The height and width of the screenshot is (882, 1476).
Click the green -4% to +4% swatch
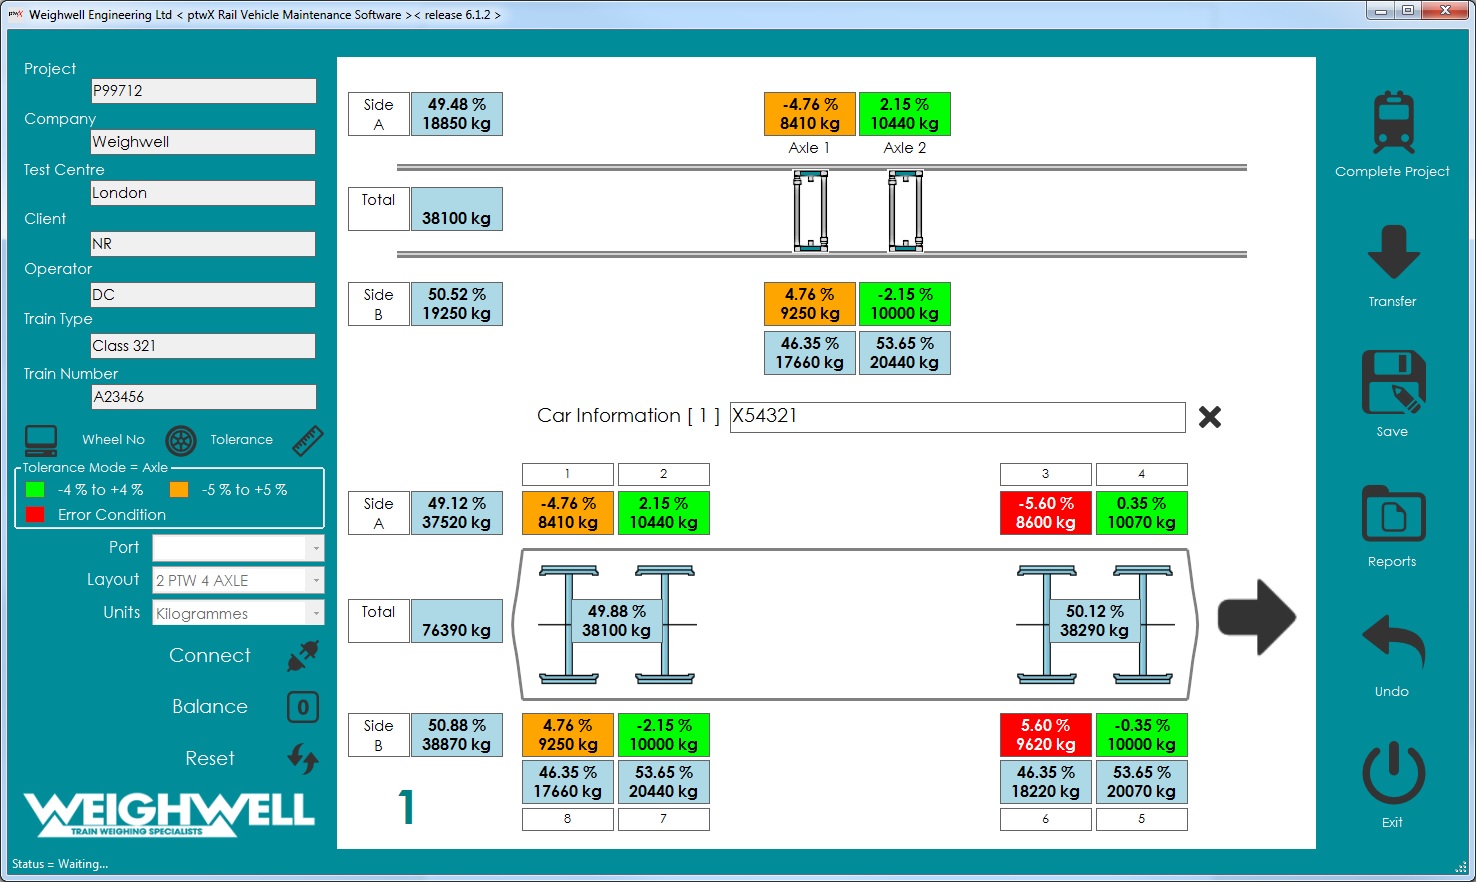tap(35, 490)
